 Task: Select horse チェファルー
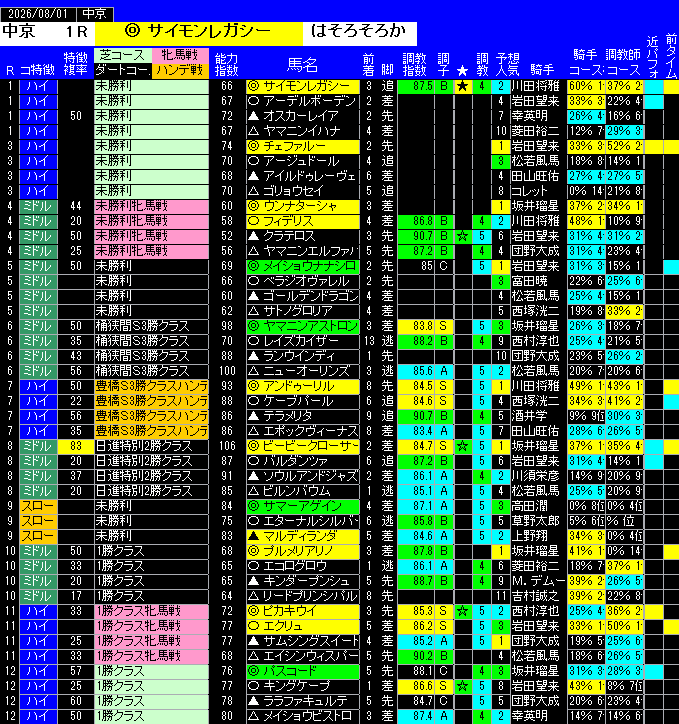tap(303, 146)
